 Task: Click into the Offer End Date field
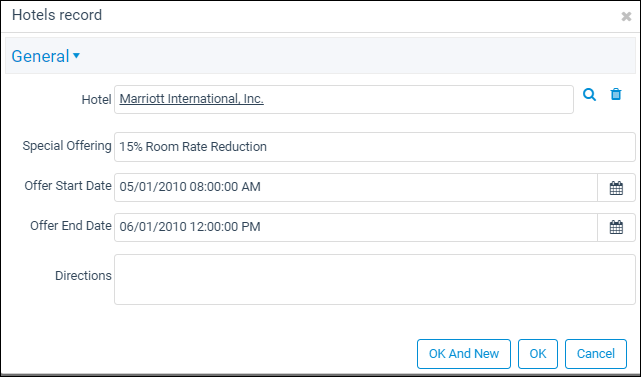(356, 227)
